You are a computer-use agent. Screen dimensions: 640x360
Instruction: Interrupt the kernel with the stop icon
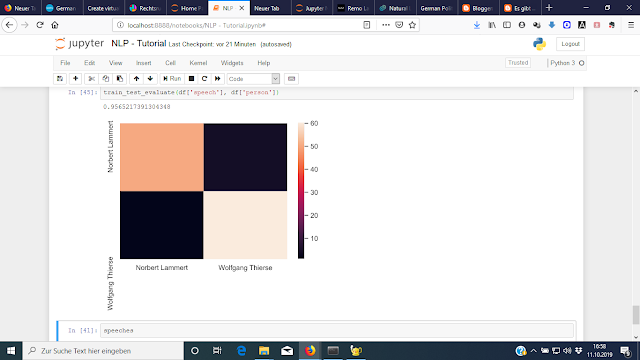tap(191, 79)
